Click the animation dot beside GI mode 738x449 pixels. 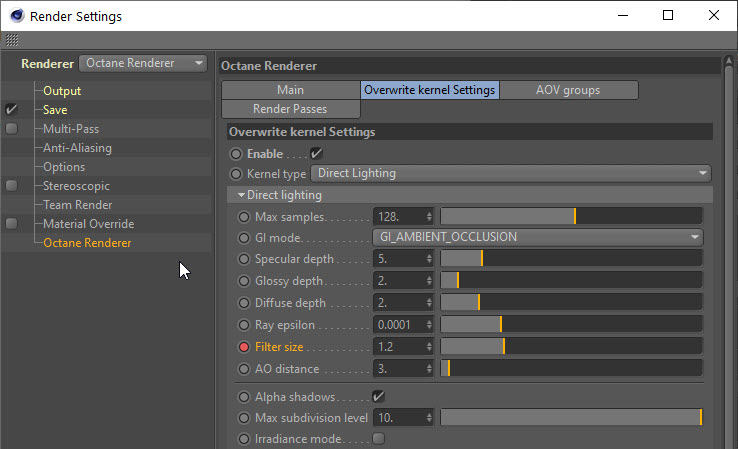pos(244,238)
